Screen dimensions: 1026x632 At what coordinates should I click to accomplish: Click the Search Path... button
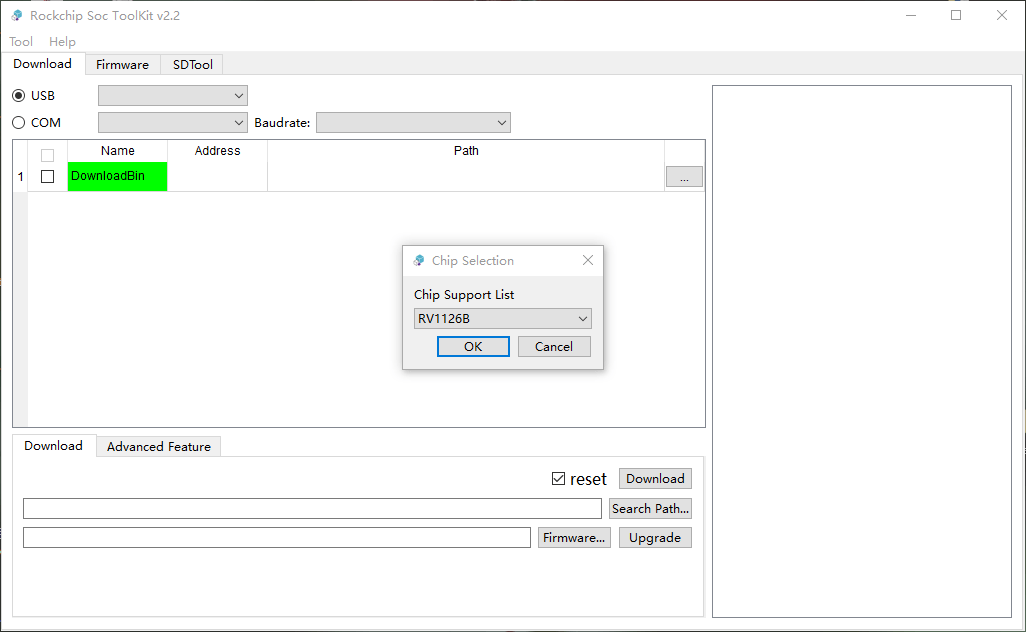(650, 508)
